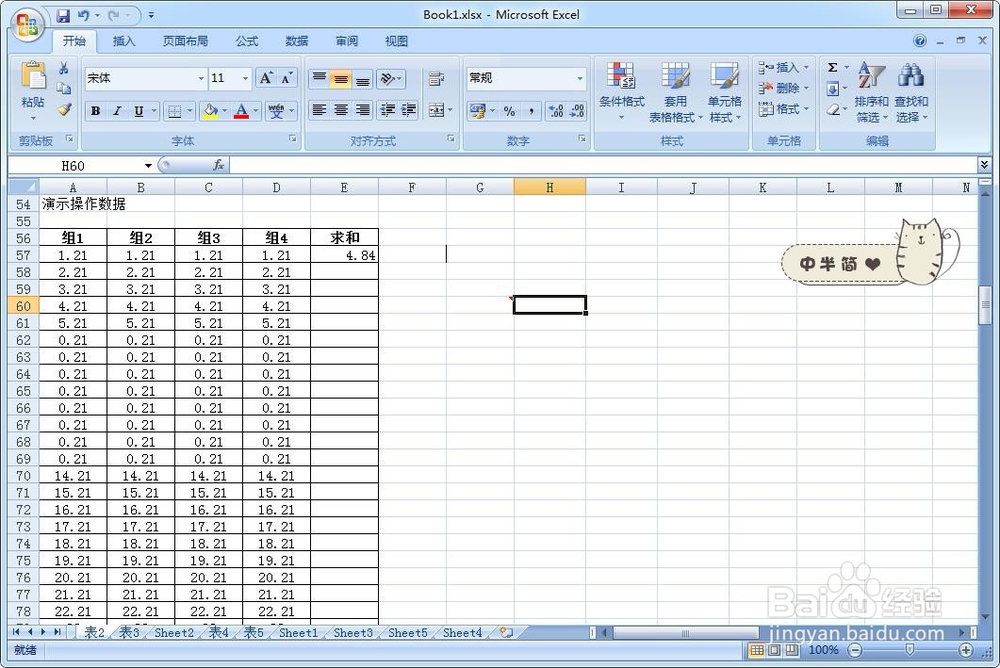The height and width of the screenshot is (668, 1000).
Task: Switch to the 视图 ribbon tab
Action: (396, 41)
